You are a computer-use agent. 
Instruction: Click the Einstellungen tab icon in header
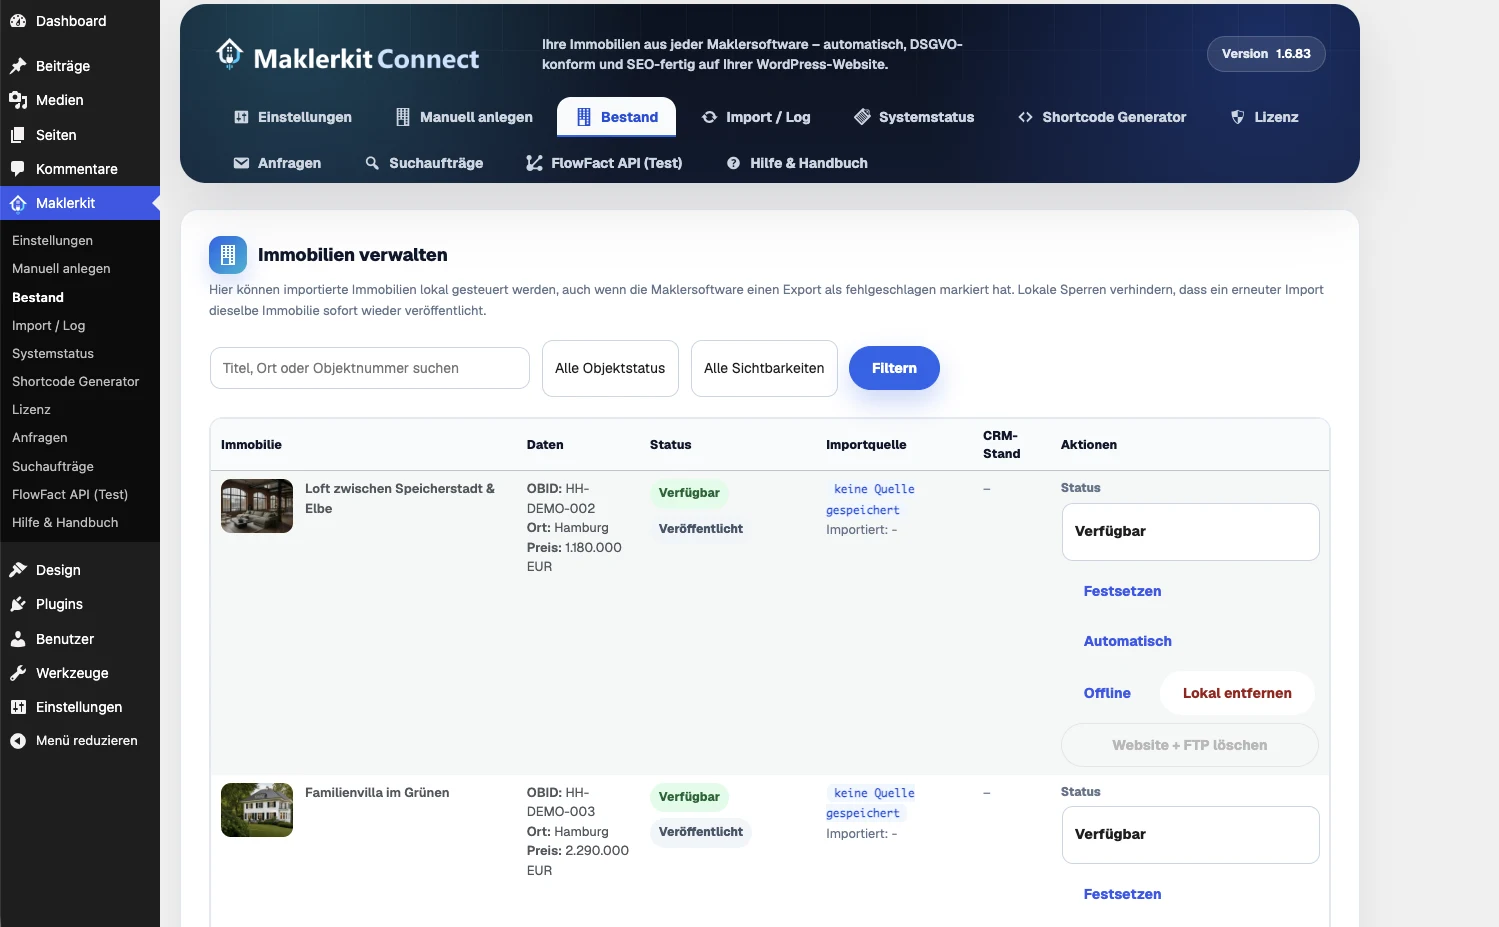(241, 117)
